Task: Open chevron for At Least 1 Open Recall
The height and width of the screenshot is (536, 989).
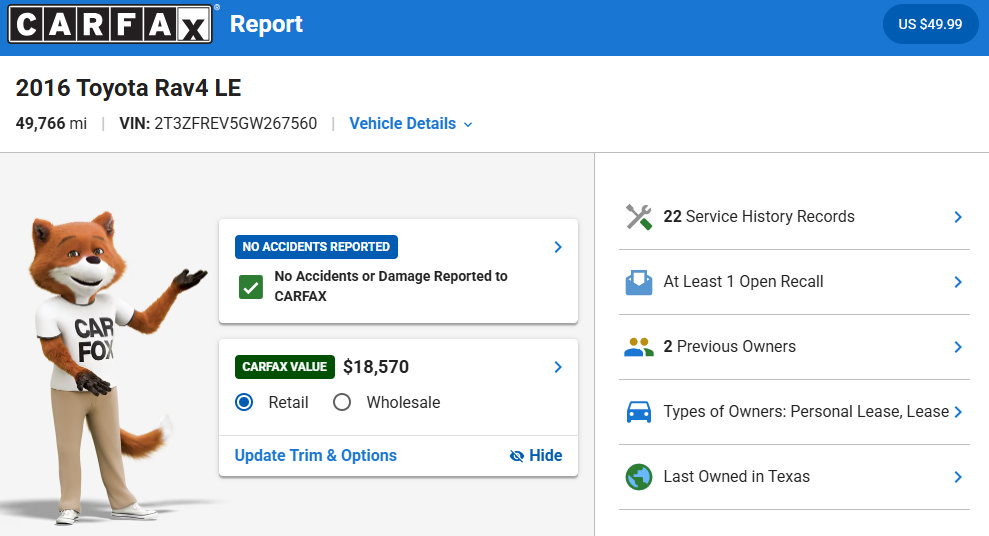Action: pyautogui.click(x=957, y=282)
